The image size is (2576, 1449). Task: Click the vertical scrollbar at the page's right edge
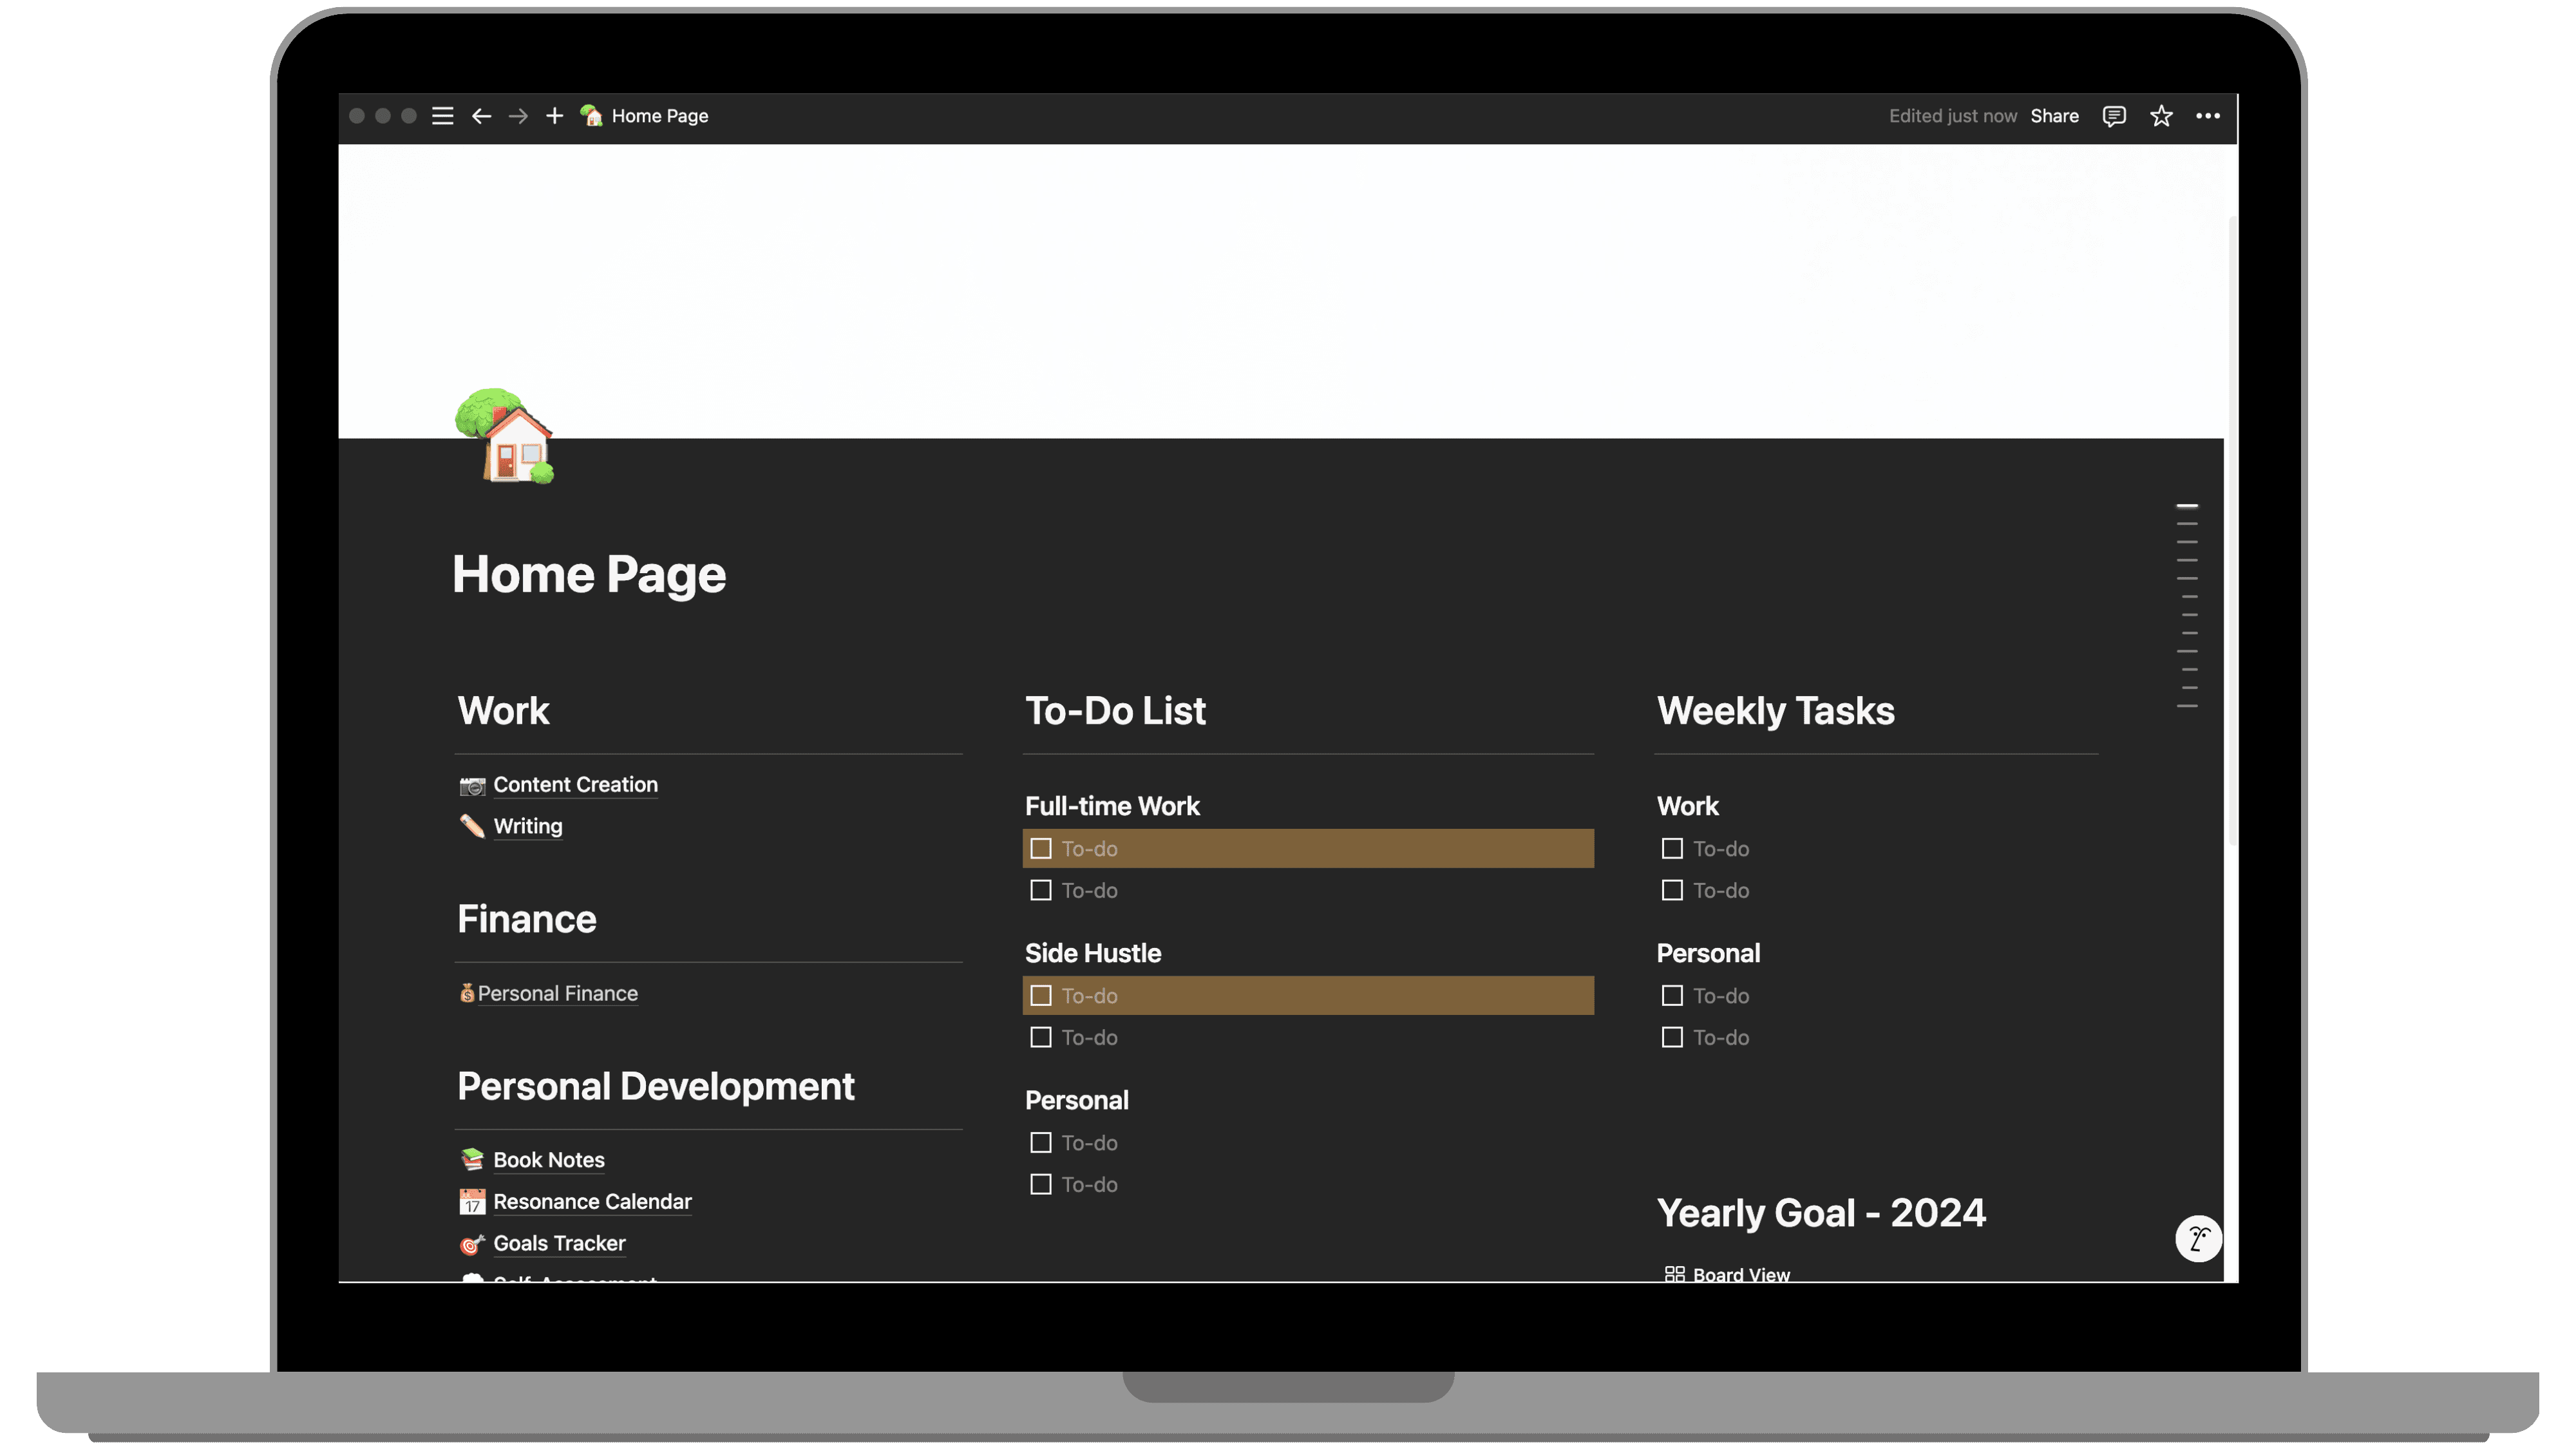tap(2232, 530)
